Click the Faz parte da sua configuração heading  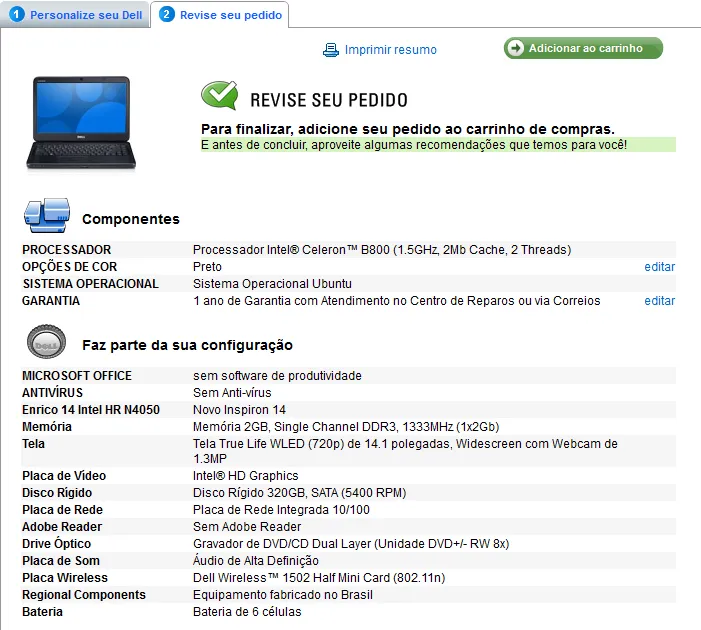(x=187, y=345)
